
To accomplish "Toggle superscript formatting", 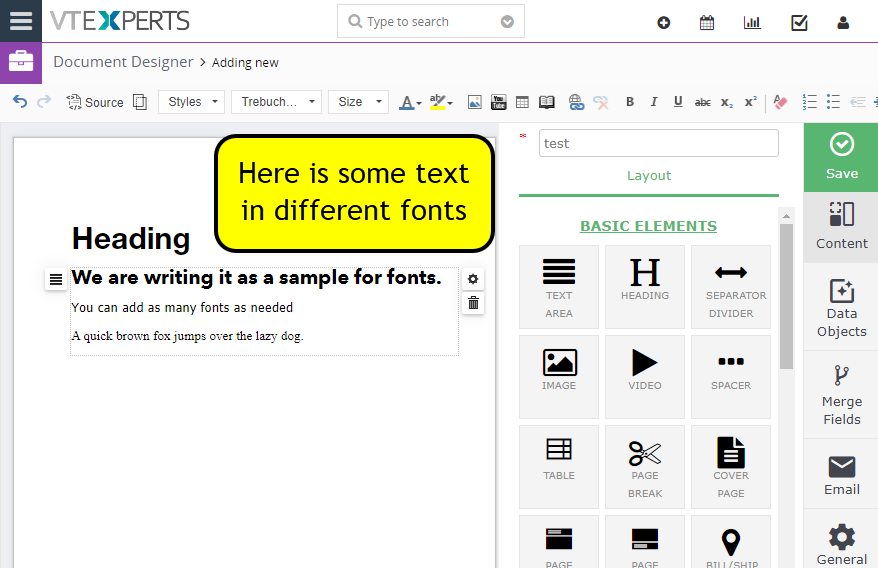I will (x=750, y=102).
